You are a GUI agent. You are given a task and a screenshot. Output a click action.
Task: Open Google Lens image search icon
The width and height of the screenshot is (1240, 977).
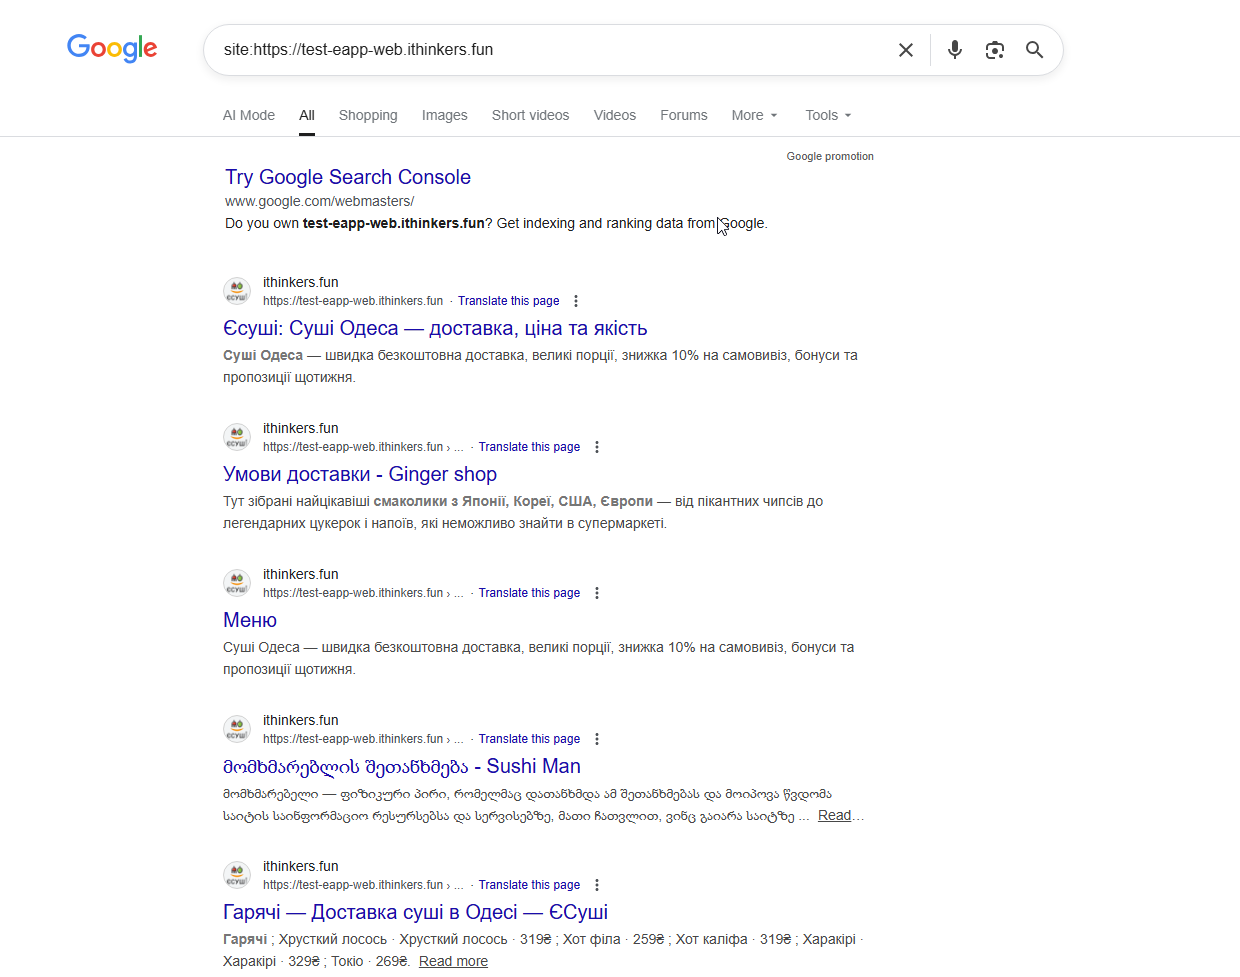[995, 50]
